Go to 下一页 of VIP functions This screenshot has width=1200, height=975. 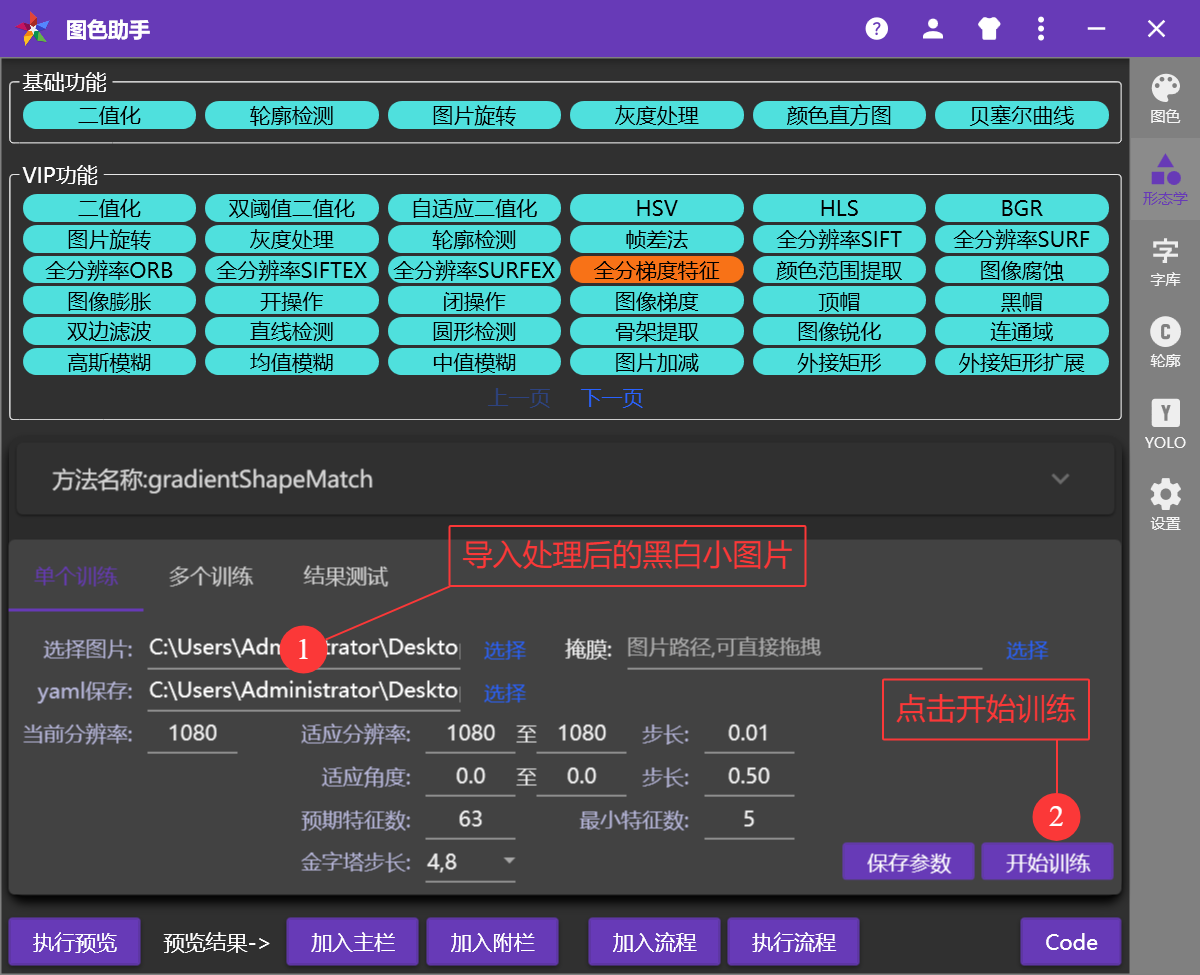(612, 398)
